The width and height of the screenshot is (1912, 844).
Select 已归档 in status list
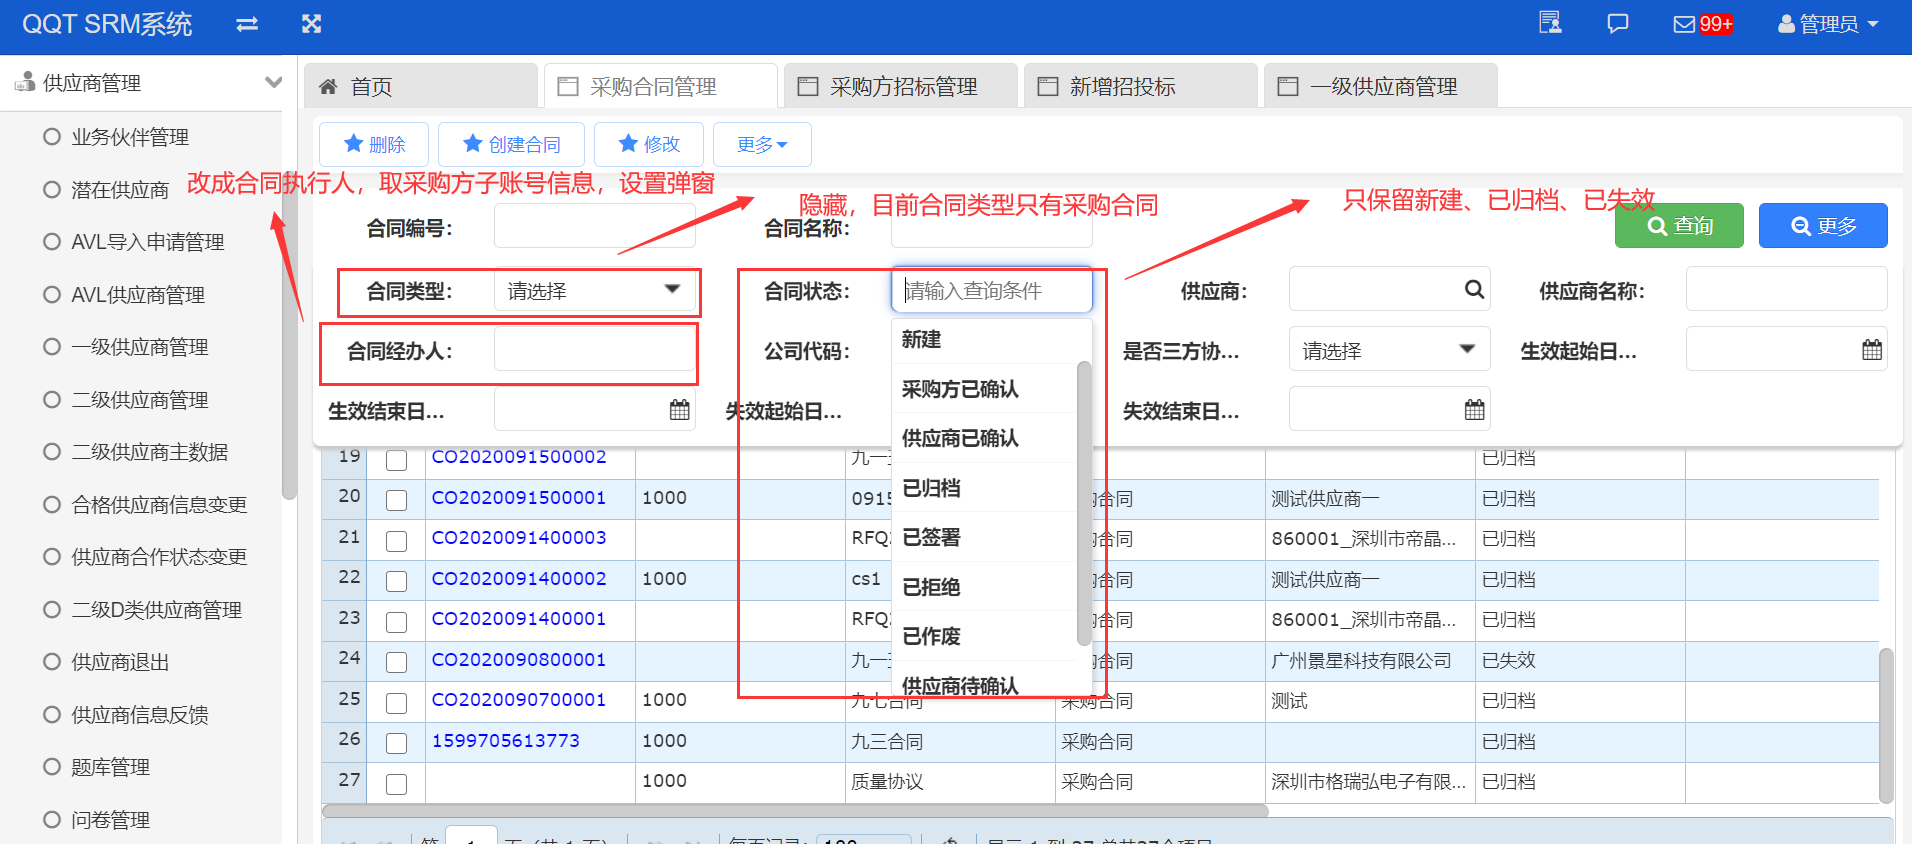984,487
